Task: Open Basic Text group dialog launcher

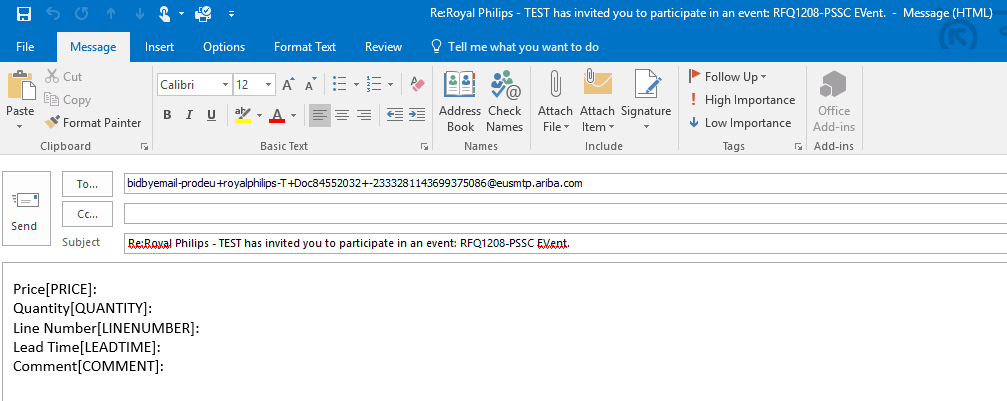Action: 425,147
